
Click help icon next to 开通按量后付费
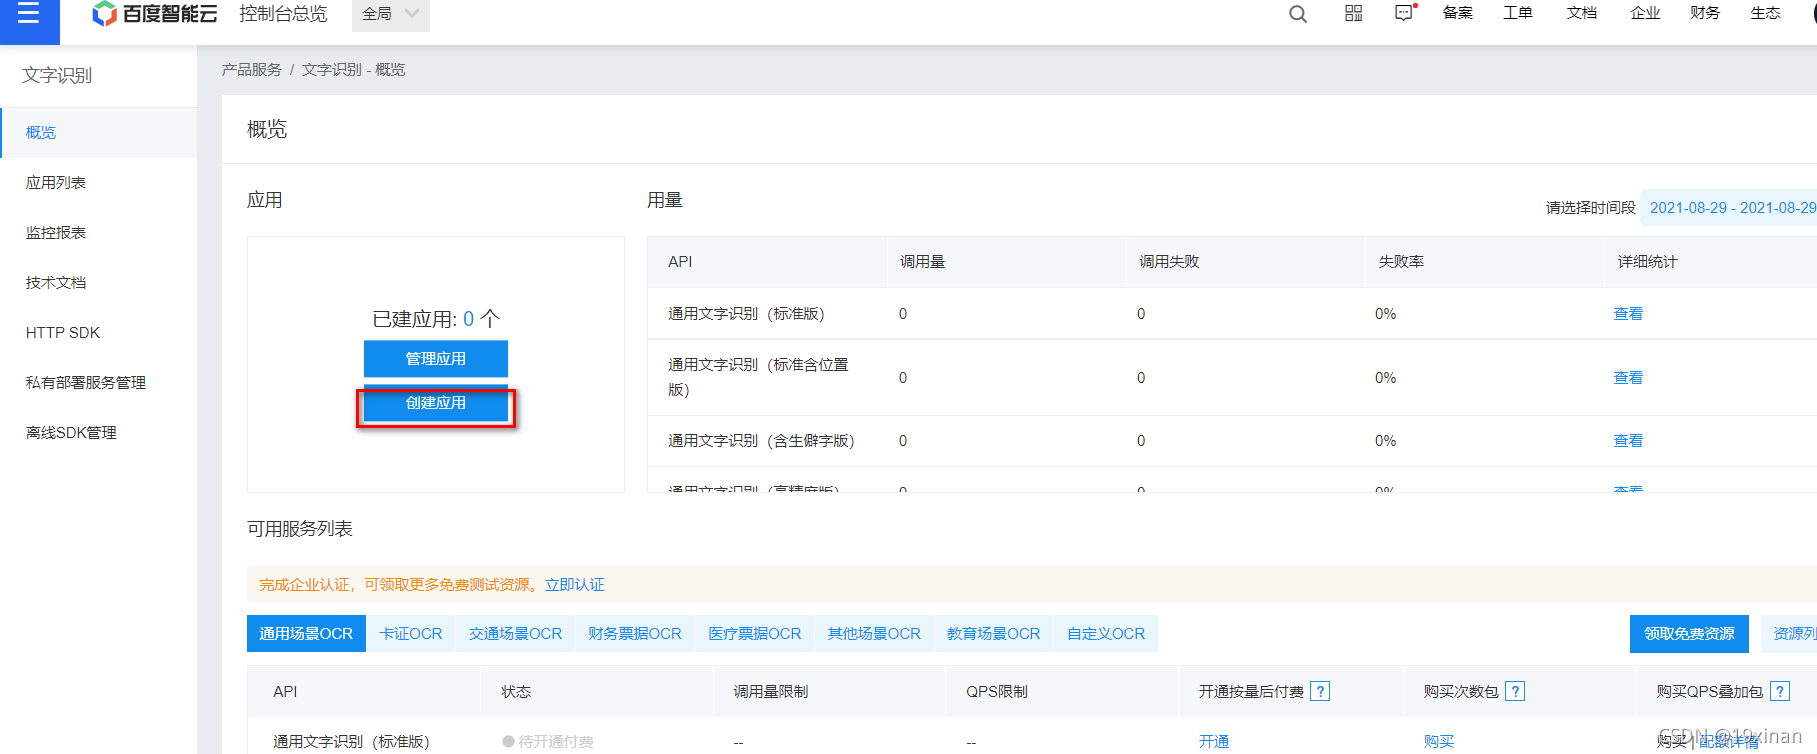pos(1320,691)
